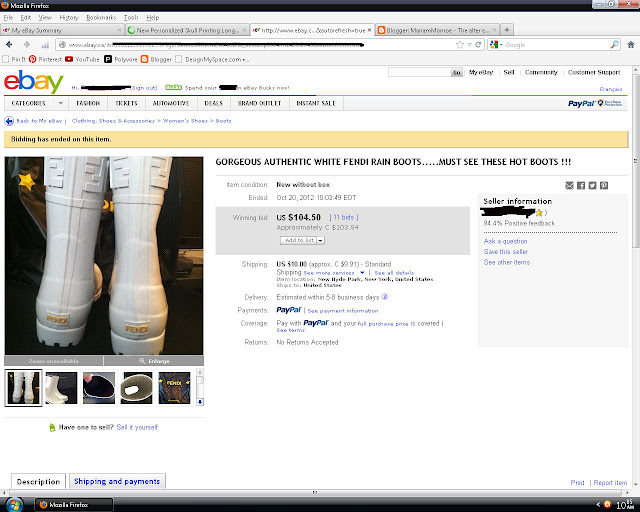
Task: Switch to the New Personalized Skull Printing tab
Action: (x=187, y=30)
